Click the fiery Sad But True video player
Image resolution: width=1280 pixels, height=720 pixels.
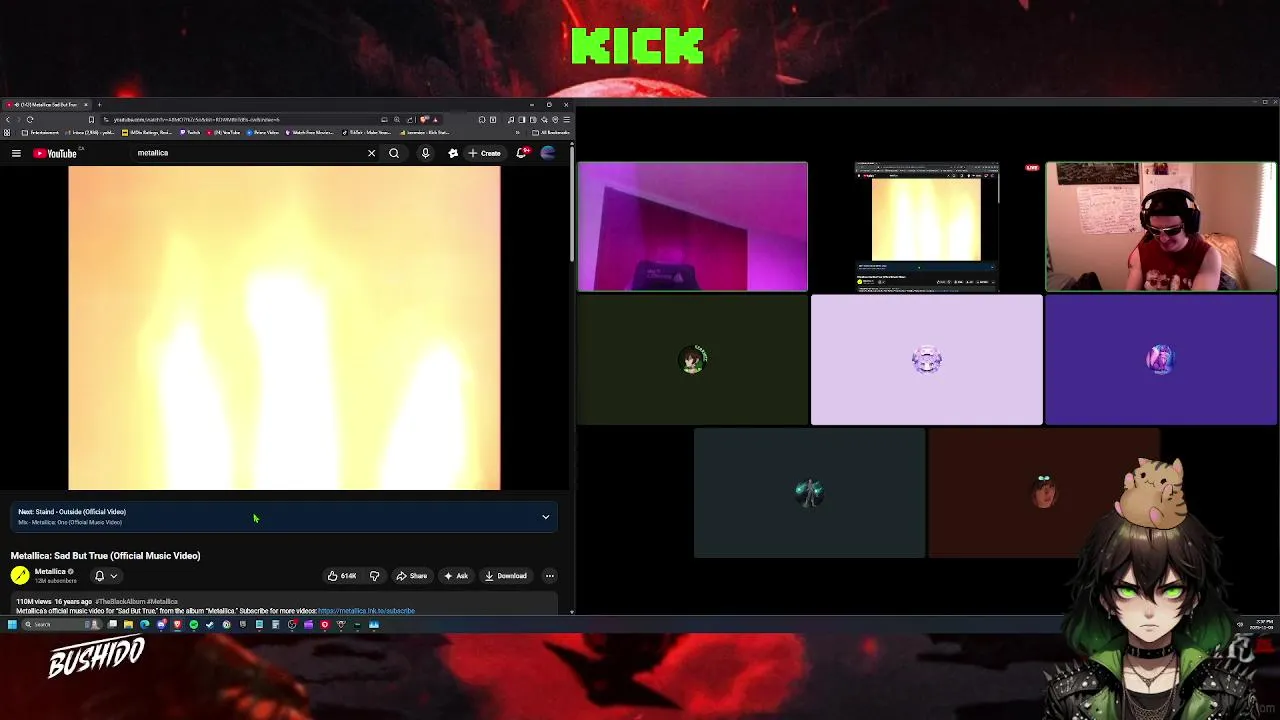[x=284, y=328]
